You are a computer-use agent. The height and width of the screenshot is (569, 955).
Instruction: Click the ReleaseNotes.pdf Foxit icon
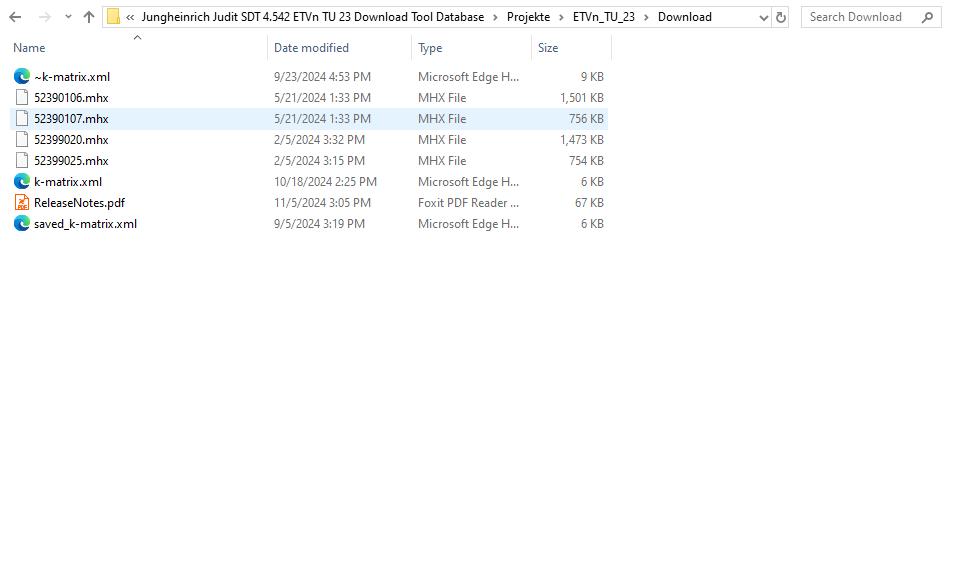(x=21, y=202)
